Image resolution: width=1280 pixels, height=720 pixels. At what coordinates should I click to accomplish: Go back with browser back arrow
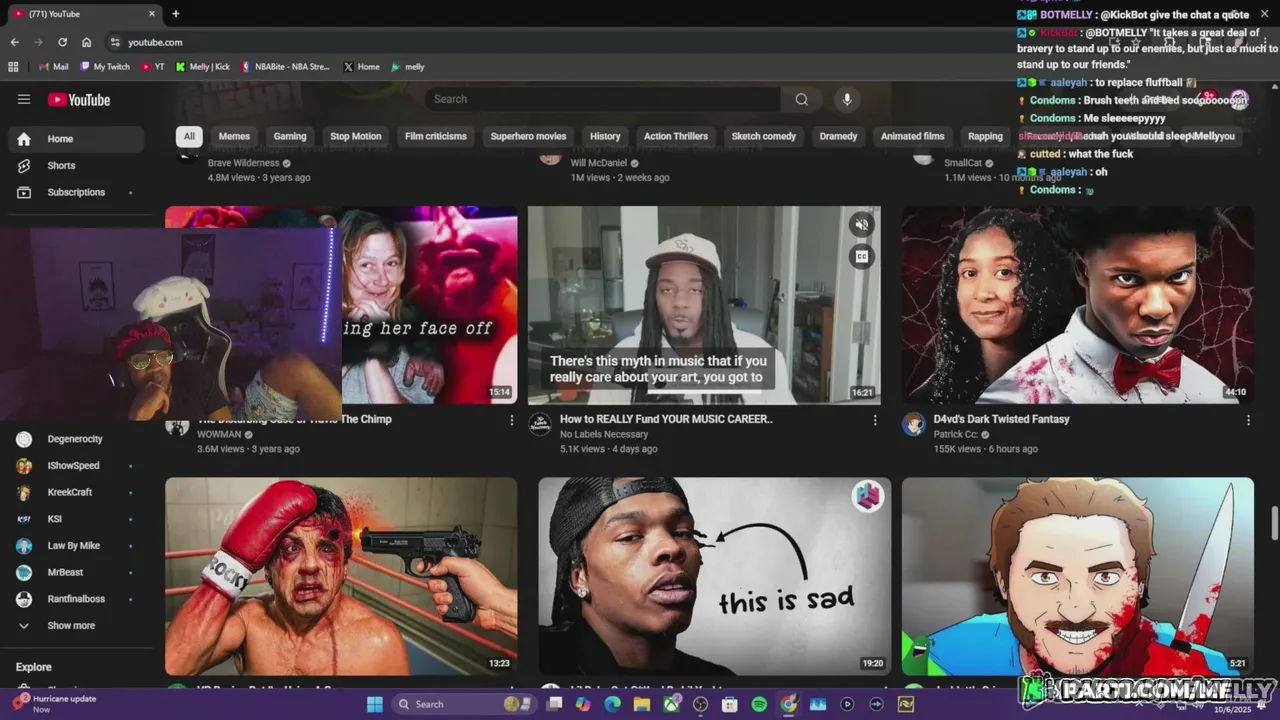coord(14,42)
